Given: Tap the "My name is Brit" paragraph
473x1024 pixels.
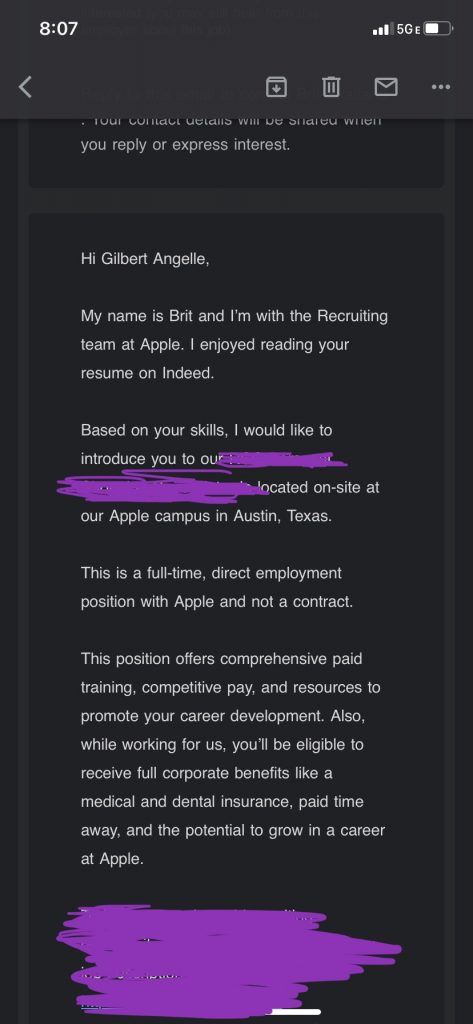Looking at the screenshot, I should (x=234, y=345).
